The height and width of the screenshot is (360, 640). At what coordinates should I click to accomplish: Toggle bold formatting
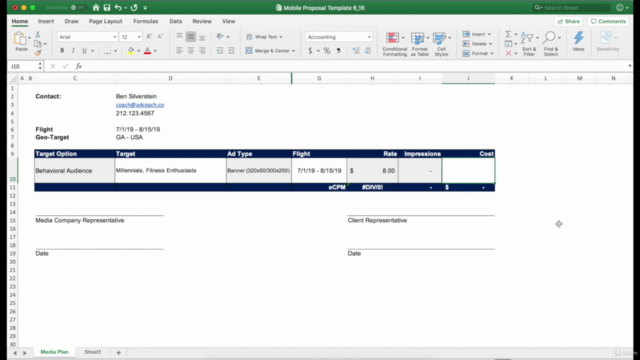click(62, 51)
